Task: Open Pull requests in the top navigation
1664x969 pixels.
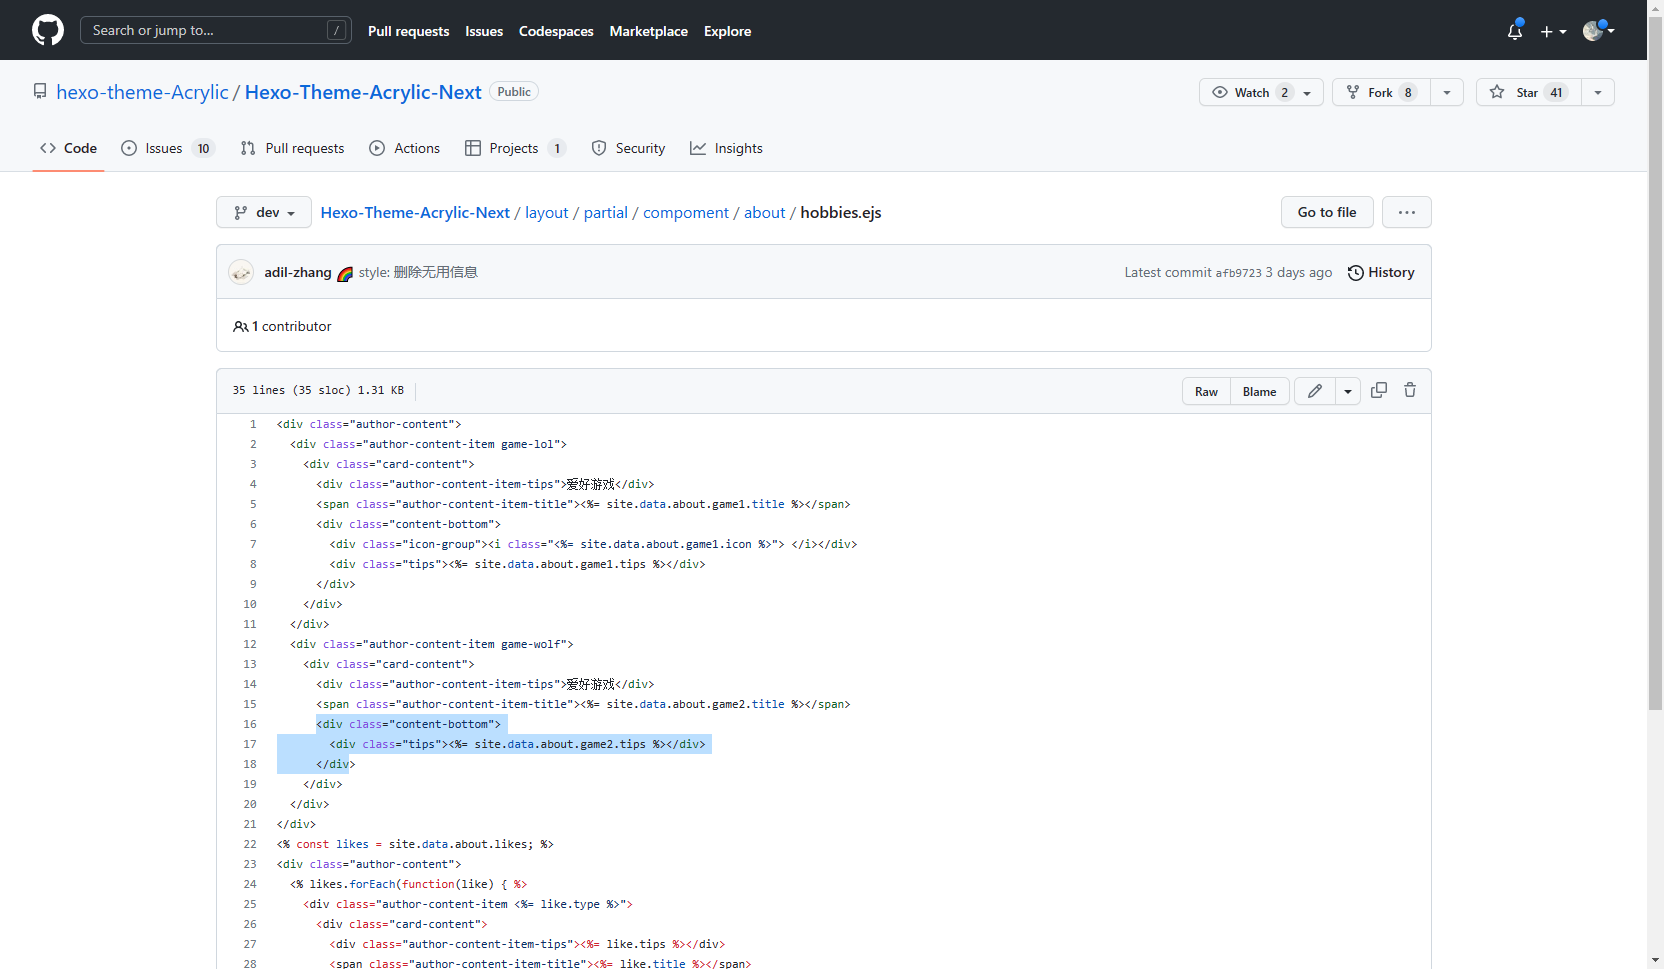Action: point(408,31)
